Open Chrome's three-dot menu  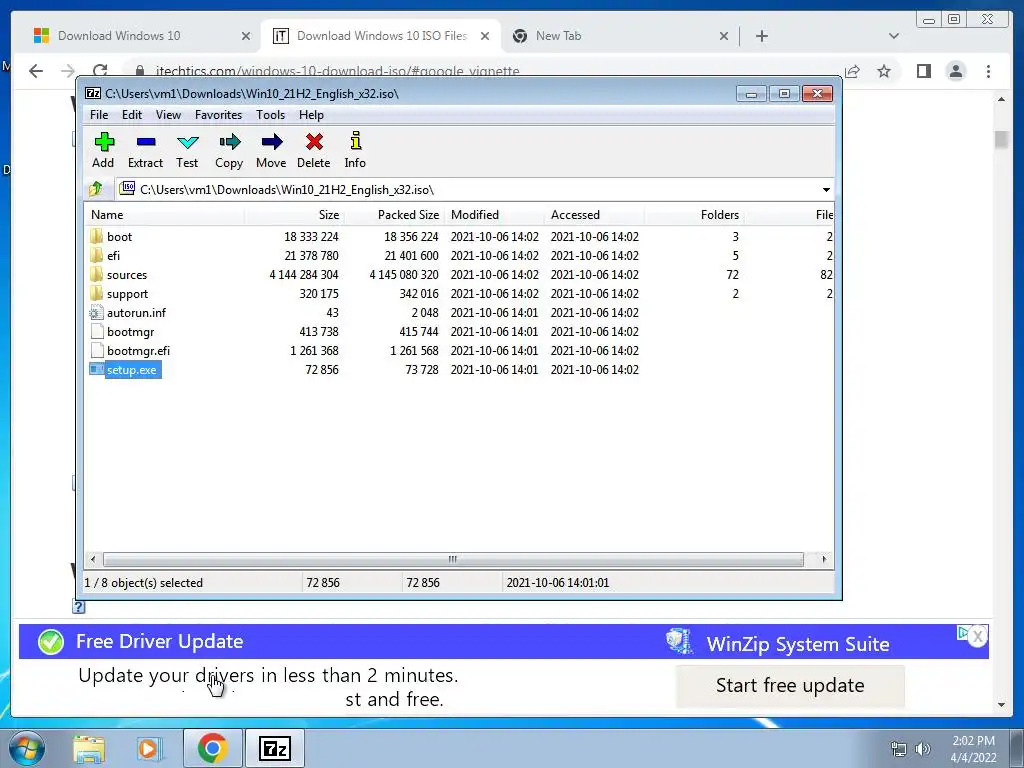click(x=988, y=71)
